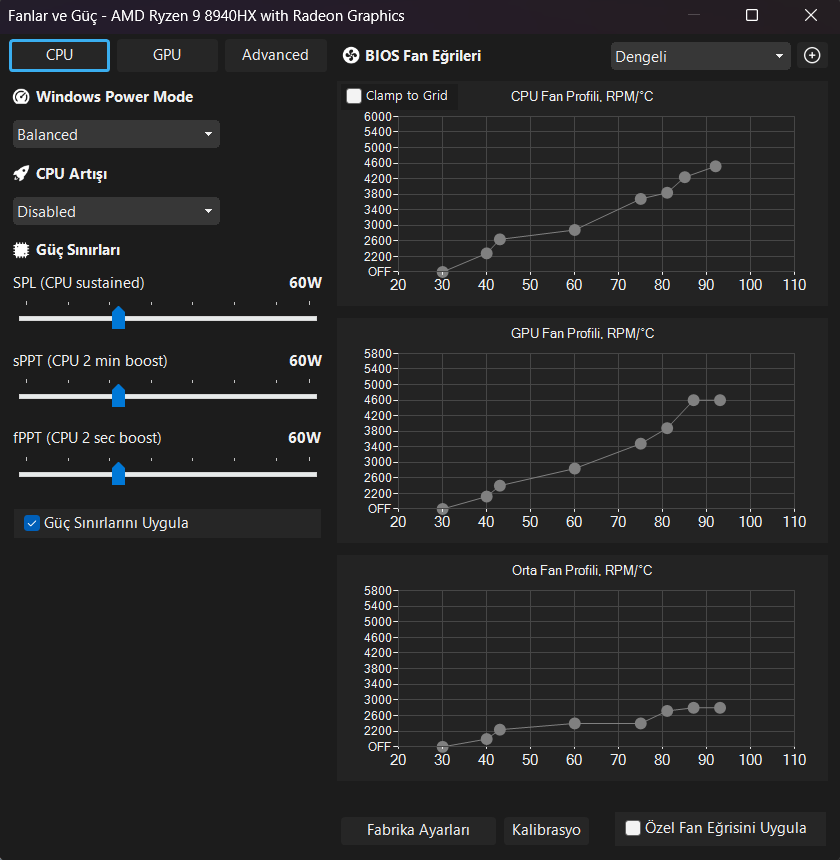Viewport: 840px width, 860px height.
Task: Uncheck Güç Sınırlarını Uygula checkbox
Action: [32, 523]
